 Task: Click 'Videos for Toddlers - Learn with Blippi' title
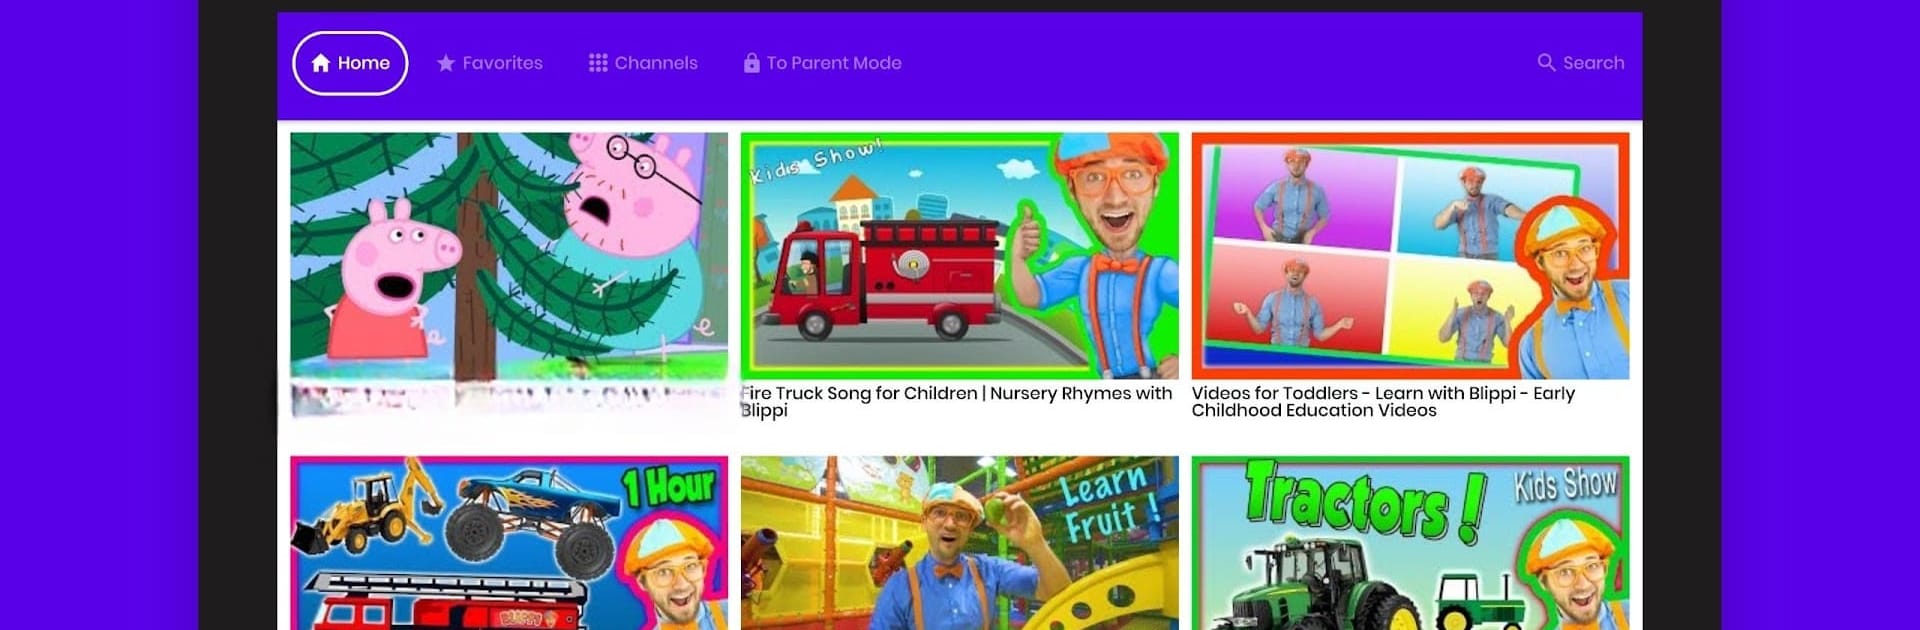[1383, 402]
